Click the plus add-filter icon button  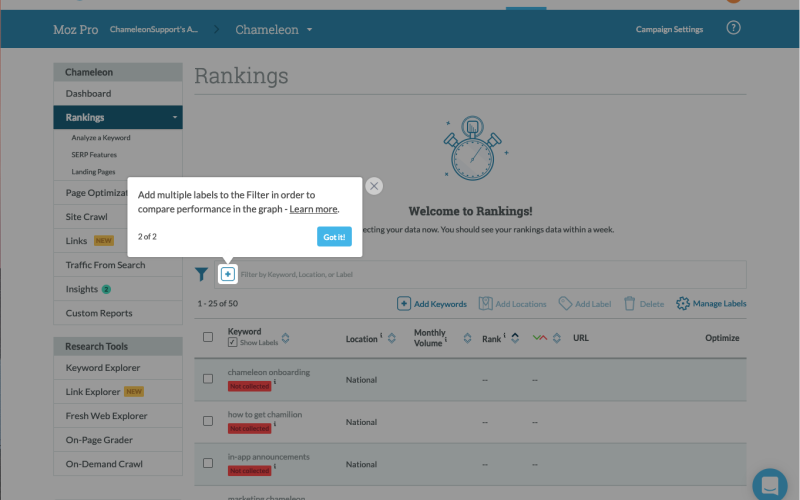228,274
